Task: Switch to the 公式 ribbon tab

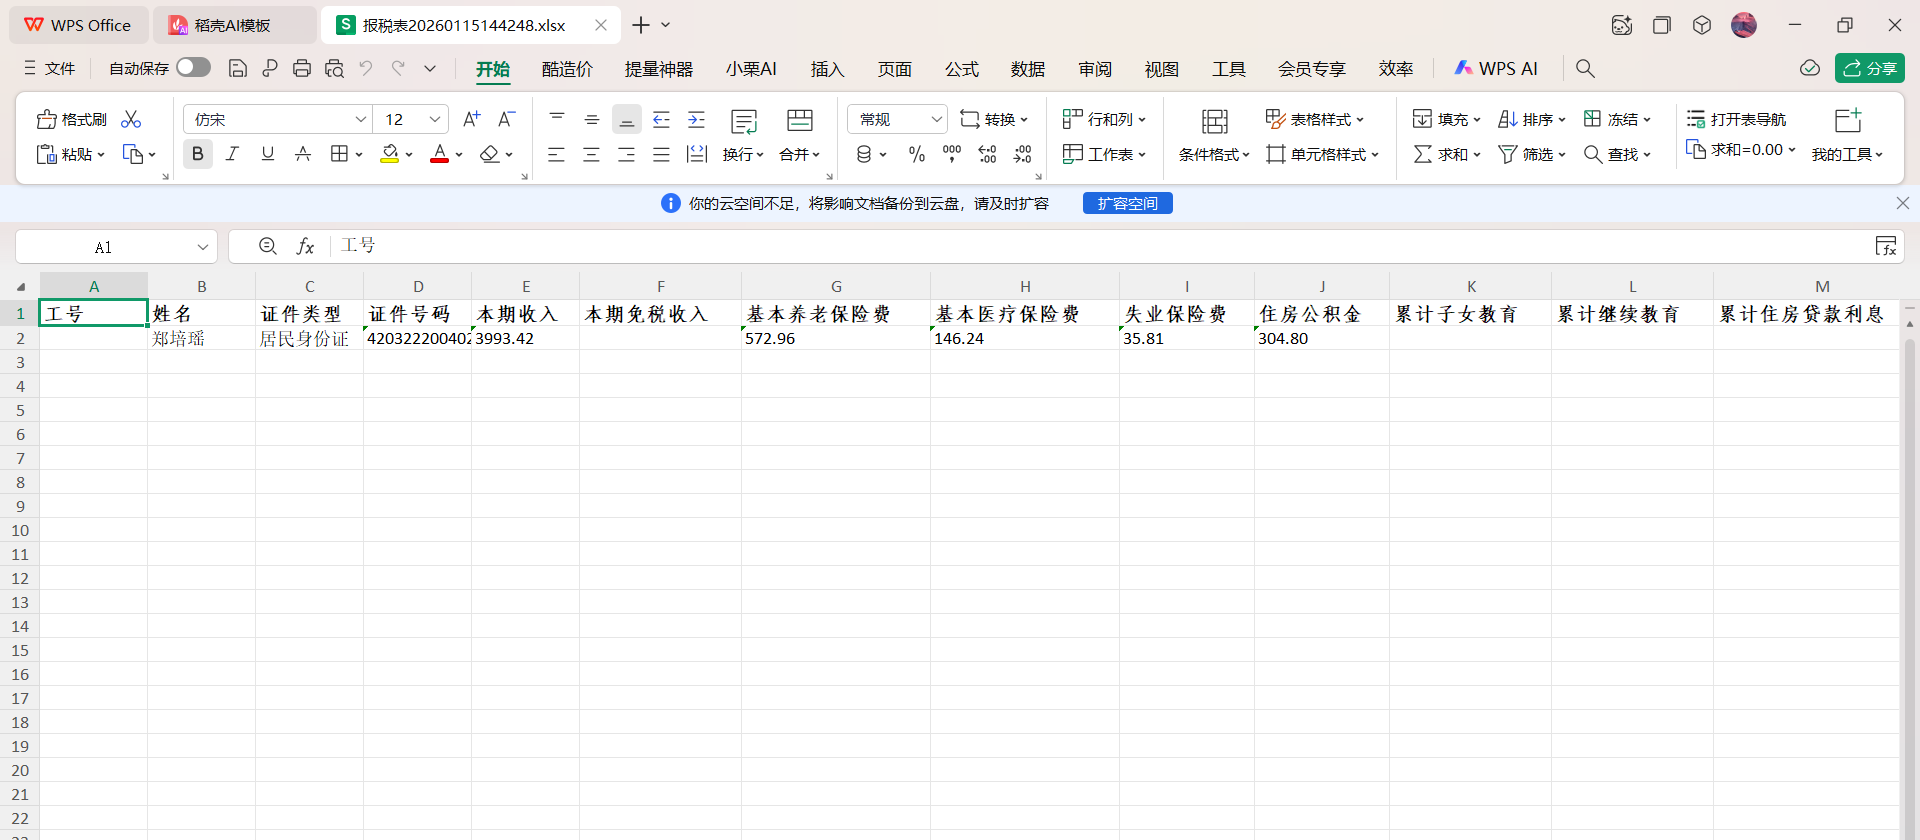Action: pyautogui.click(x=961, y=69)
